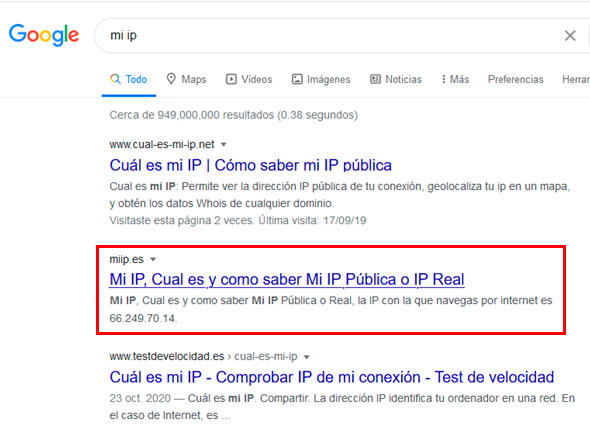This screenshot has height=440, width=590.
Task: Clear the search box with the X
Action: click(x=570, y=36)
